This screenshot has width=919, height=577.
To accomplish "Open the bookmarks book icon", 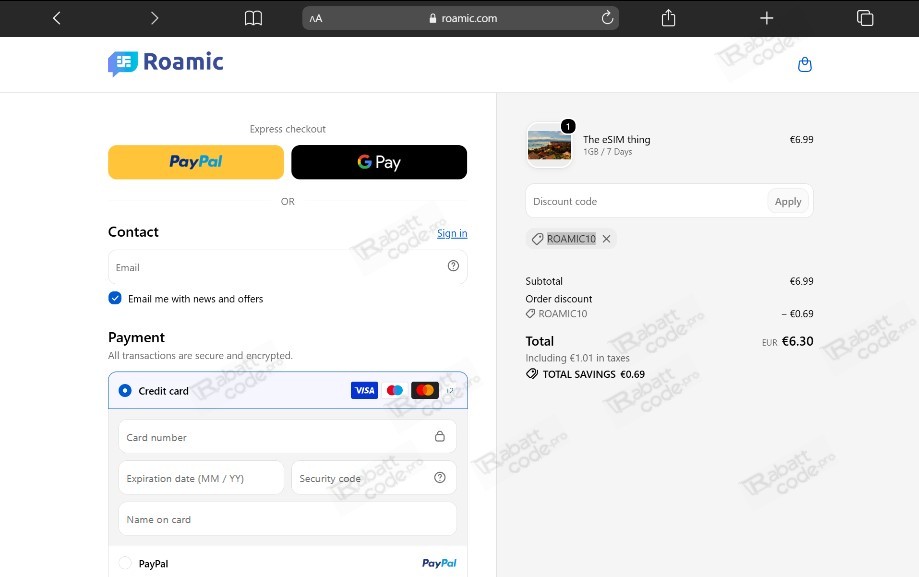I will coord(253,18).
